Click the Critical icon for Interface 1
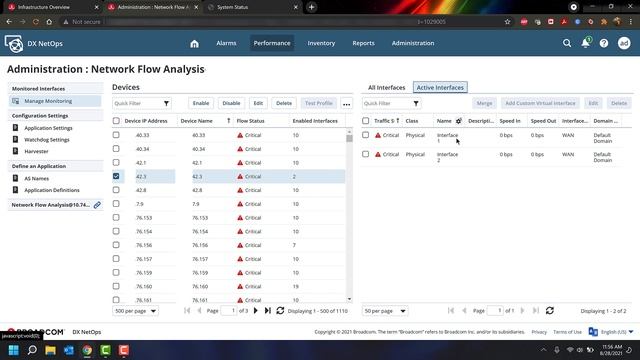Screen dimensions: 640x360 (x=378, y=135)
